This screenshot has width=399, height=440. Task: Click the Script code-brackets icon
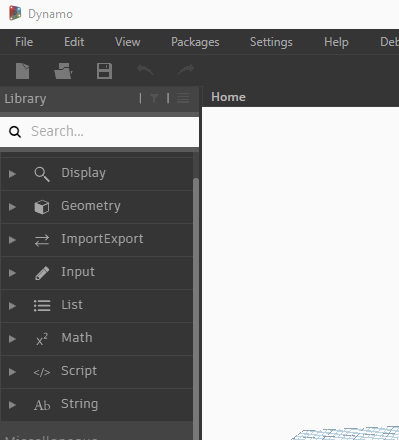tap(42, 372)
